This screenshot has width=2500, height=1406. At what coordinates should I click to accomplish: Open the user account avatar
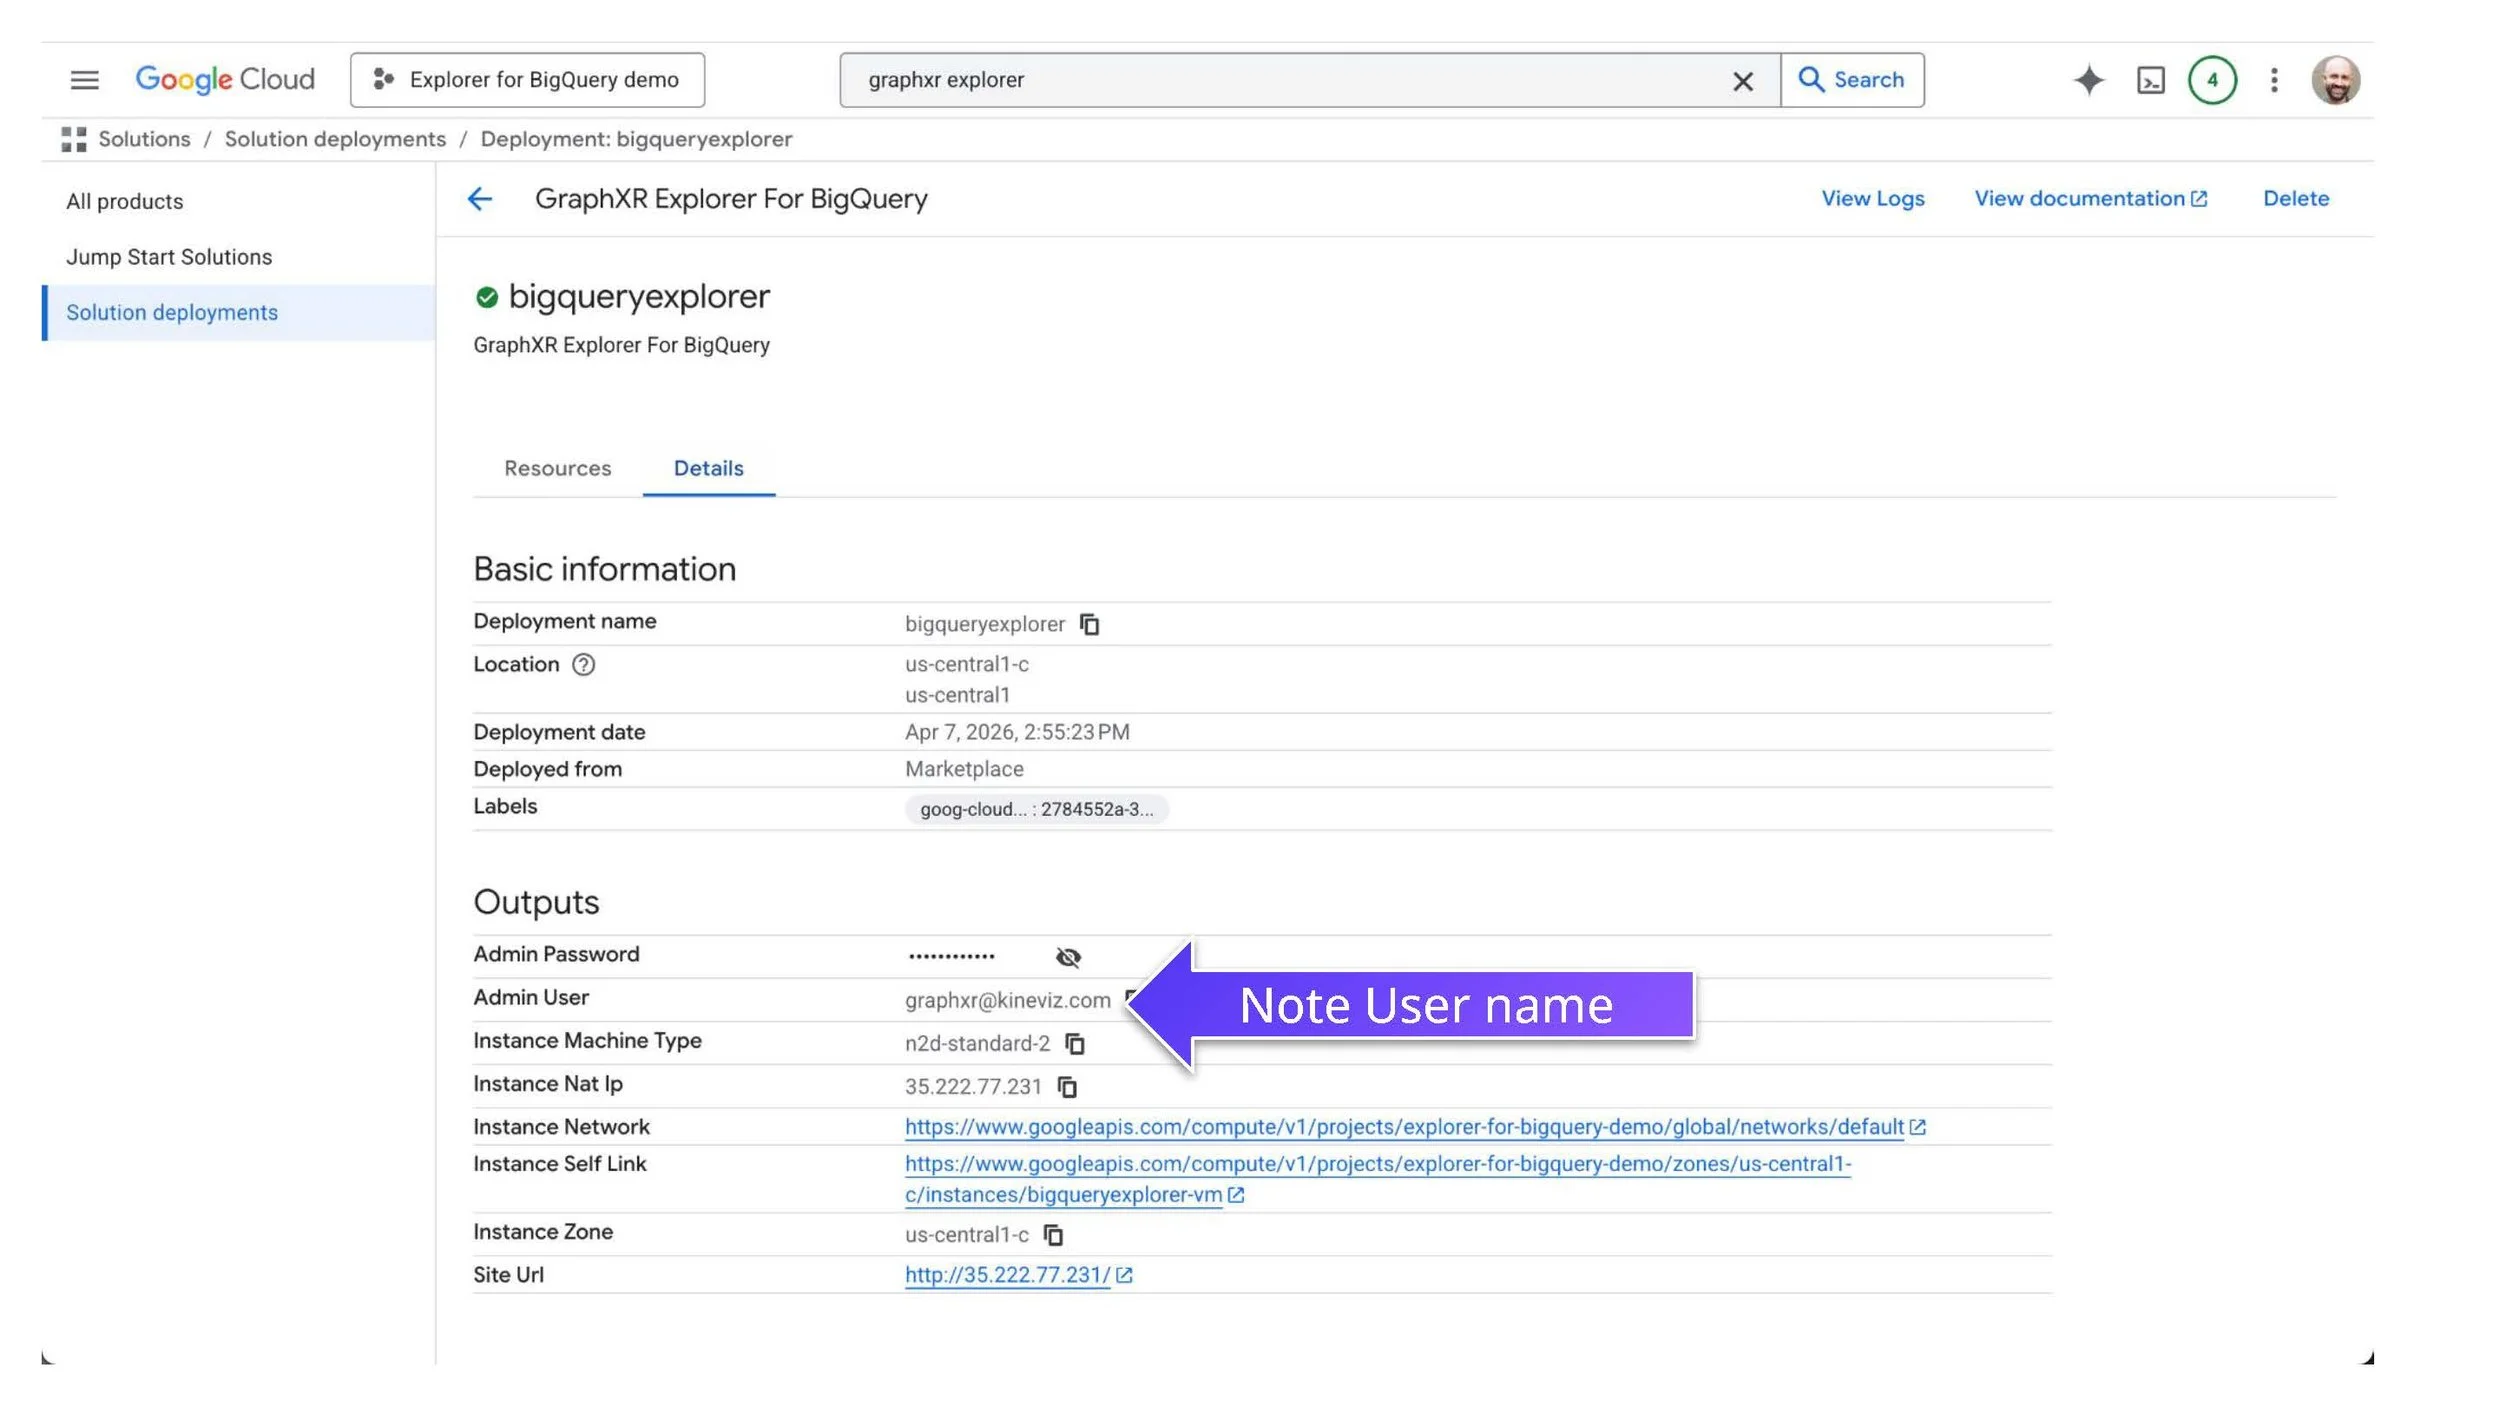click(x=2335, y=80)
